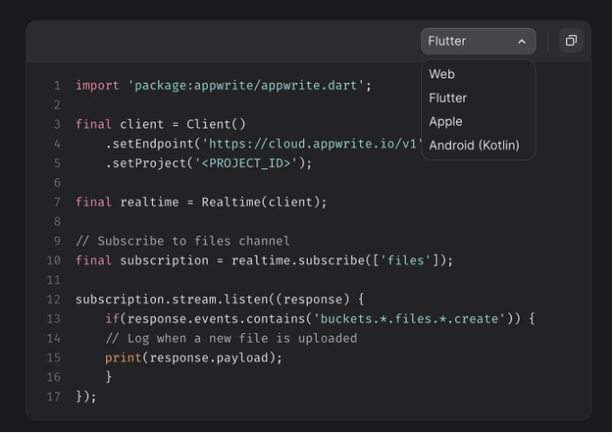Click the import 'package:appwrite/appwrite.dart' line
Image resolution: width=612 pixels, height=433 pixels.
click(x=223, y=85)
